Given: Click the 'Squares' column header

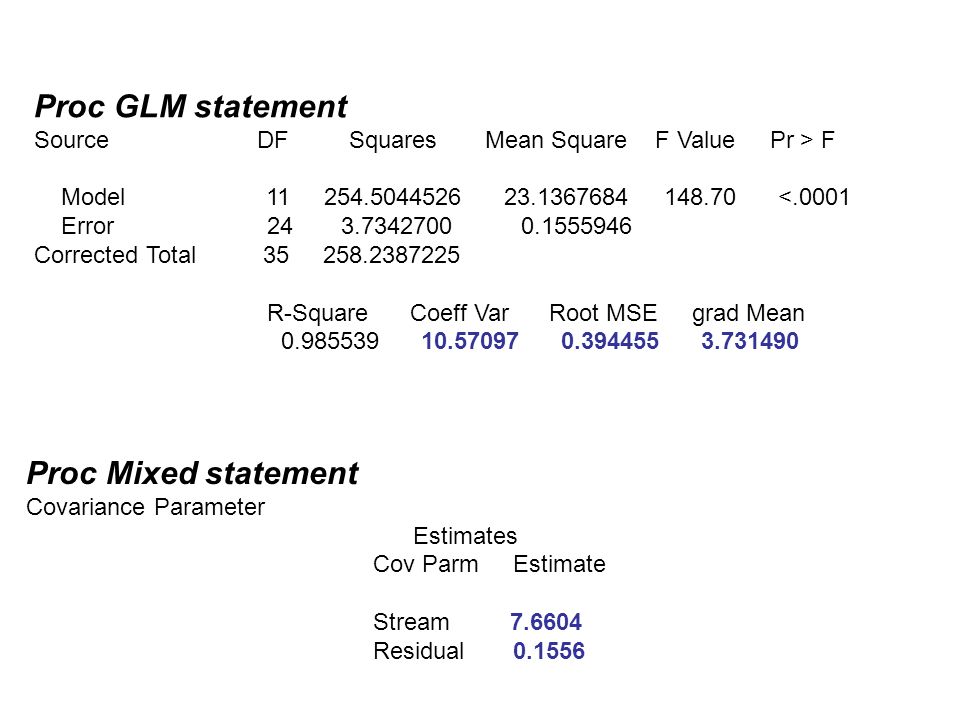Looking at the screenshot, I should coord(392,141).
